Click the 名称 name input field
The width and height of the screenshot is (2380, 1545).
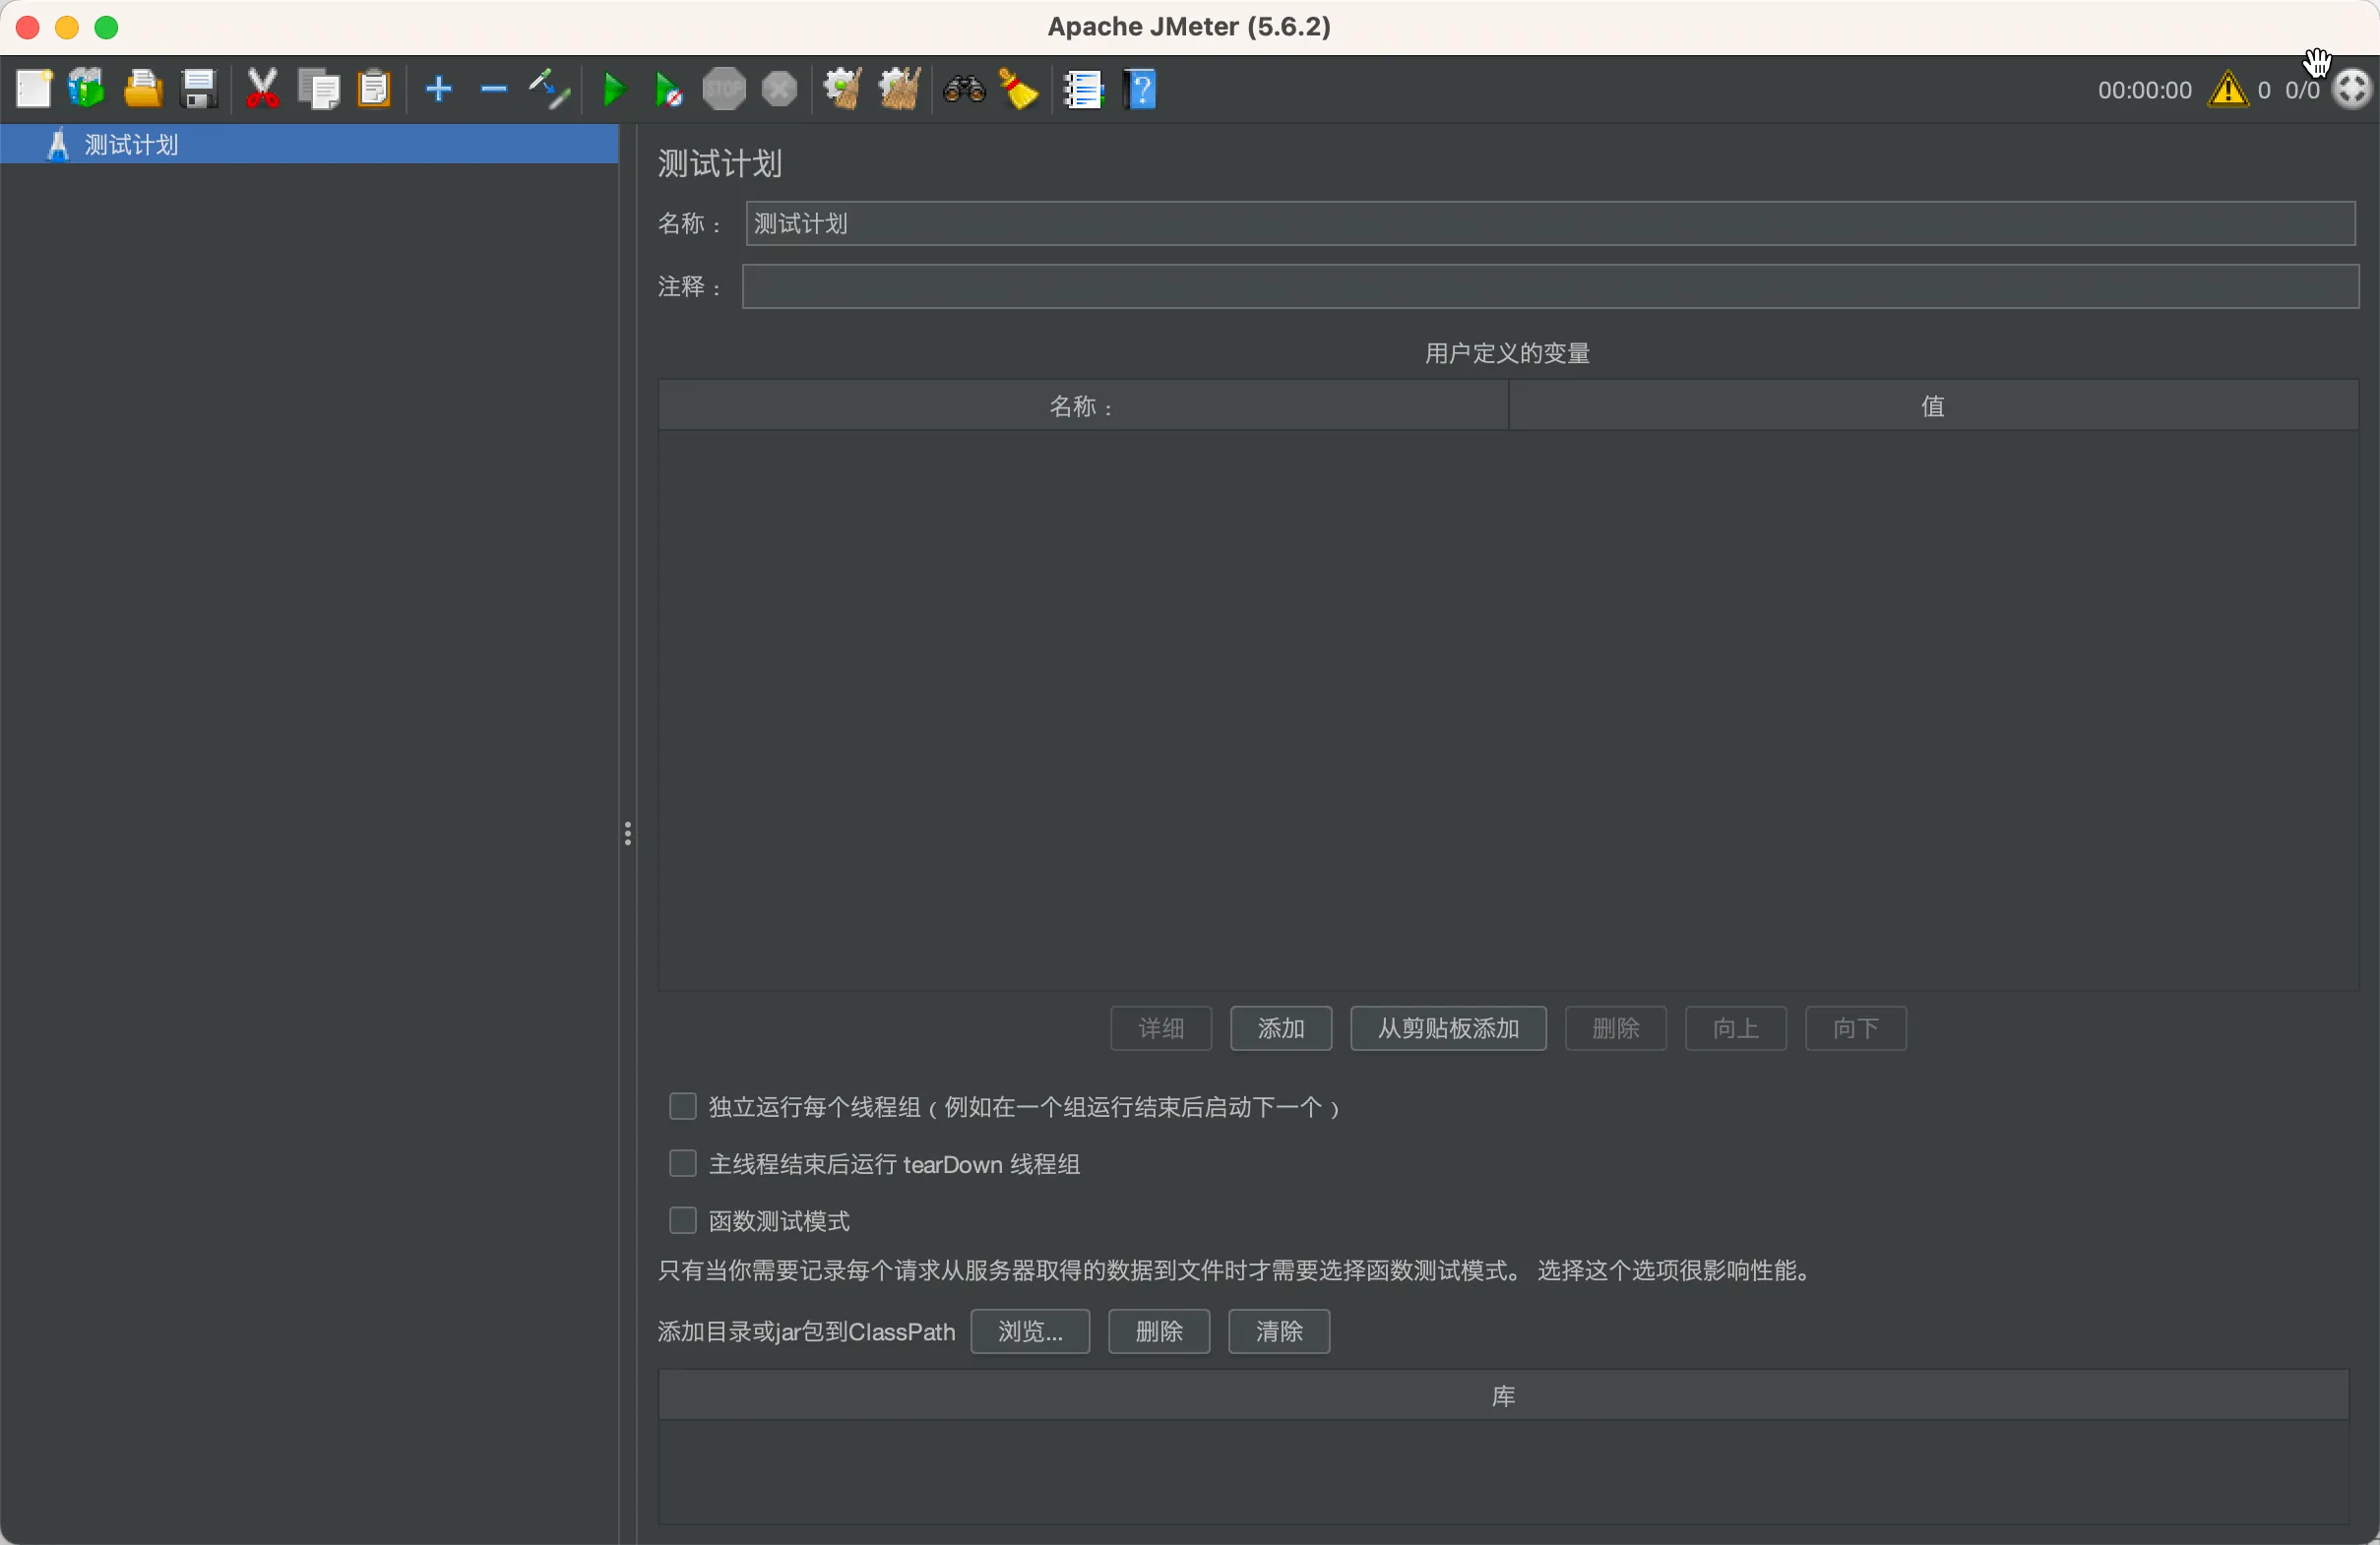(x=1550, y=223)
